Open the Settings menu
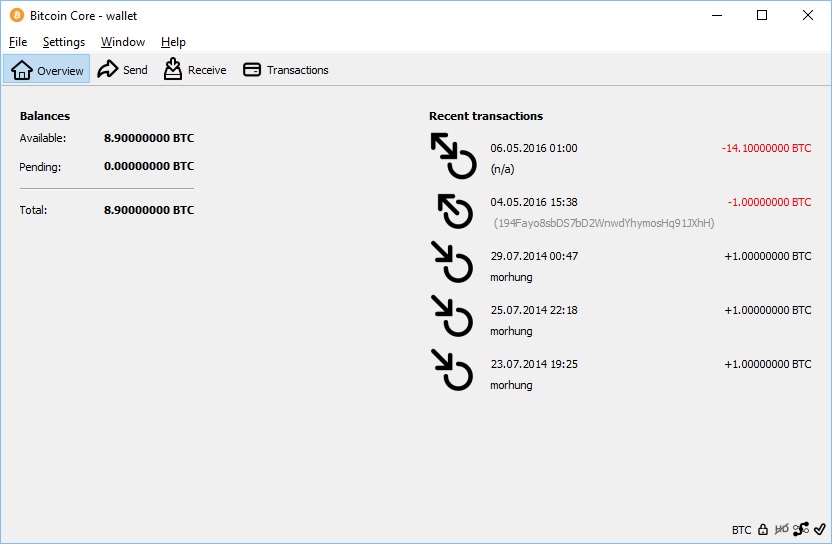 point(64,42)
